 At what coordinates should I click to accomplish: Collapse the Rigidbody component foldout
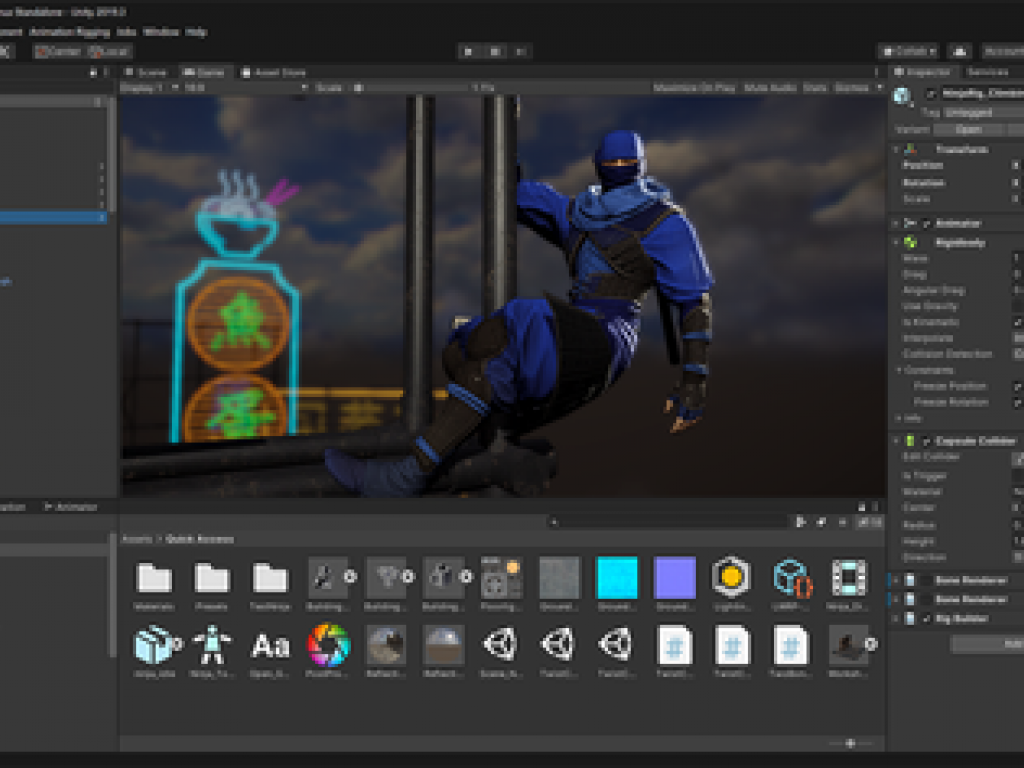(x=896, y=242)
